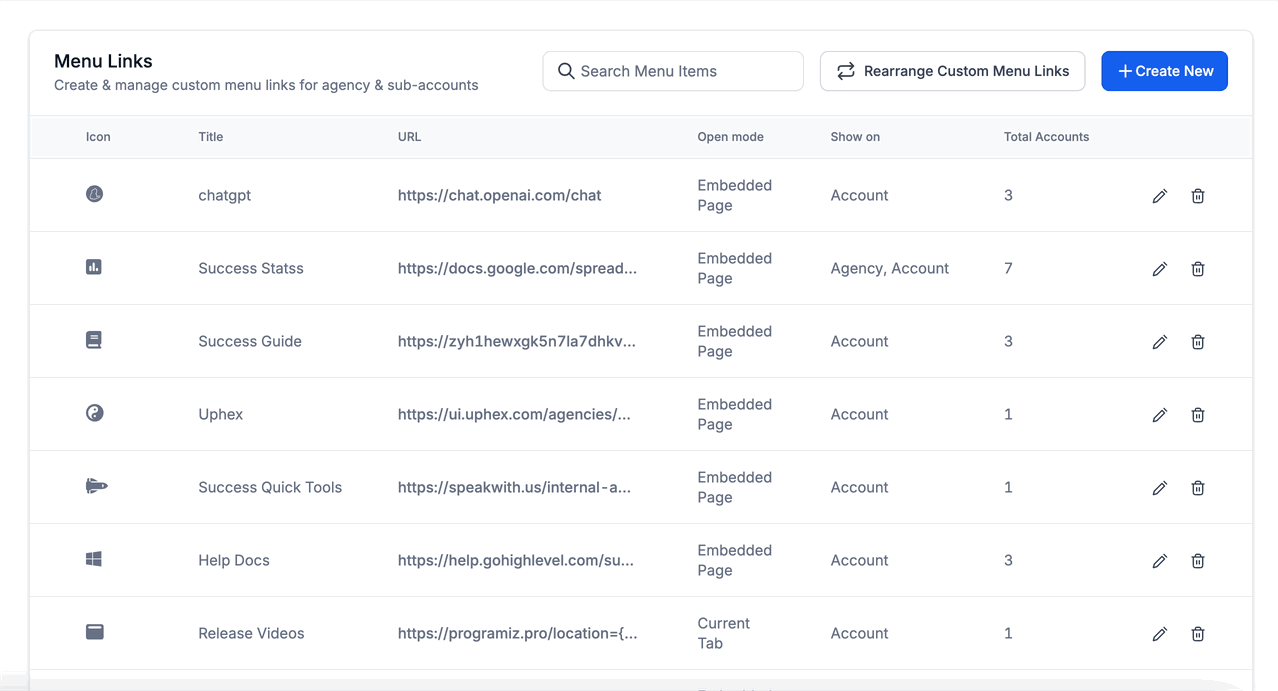
Task: Click Total Accounts value 7
Action: (1008, 269)
